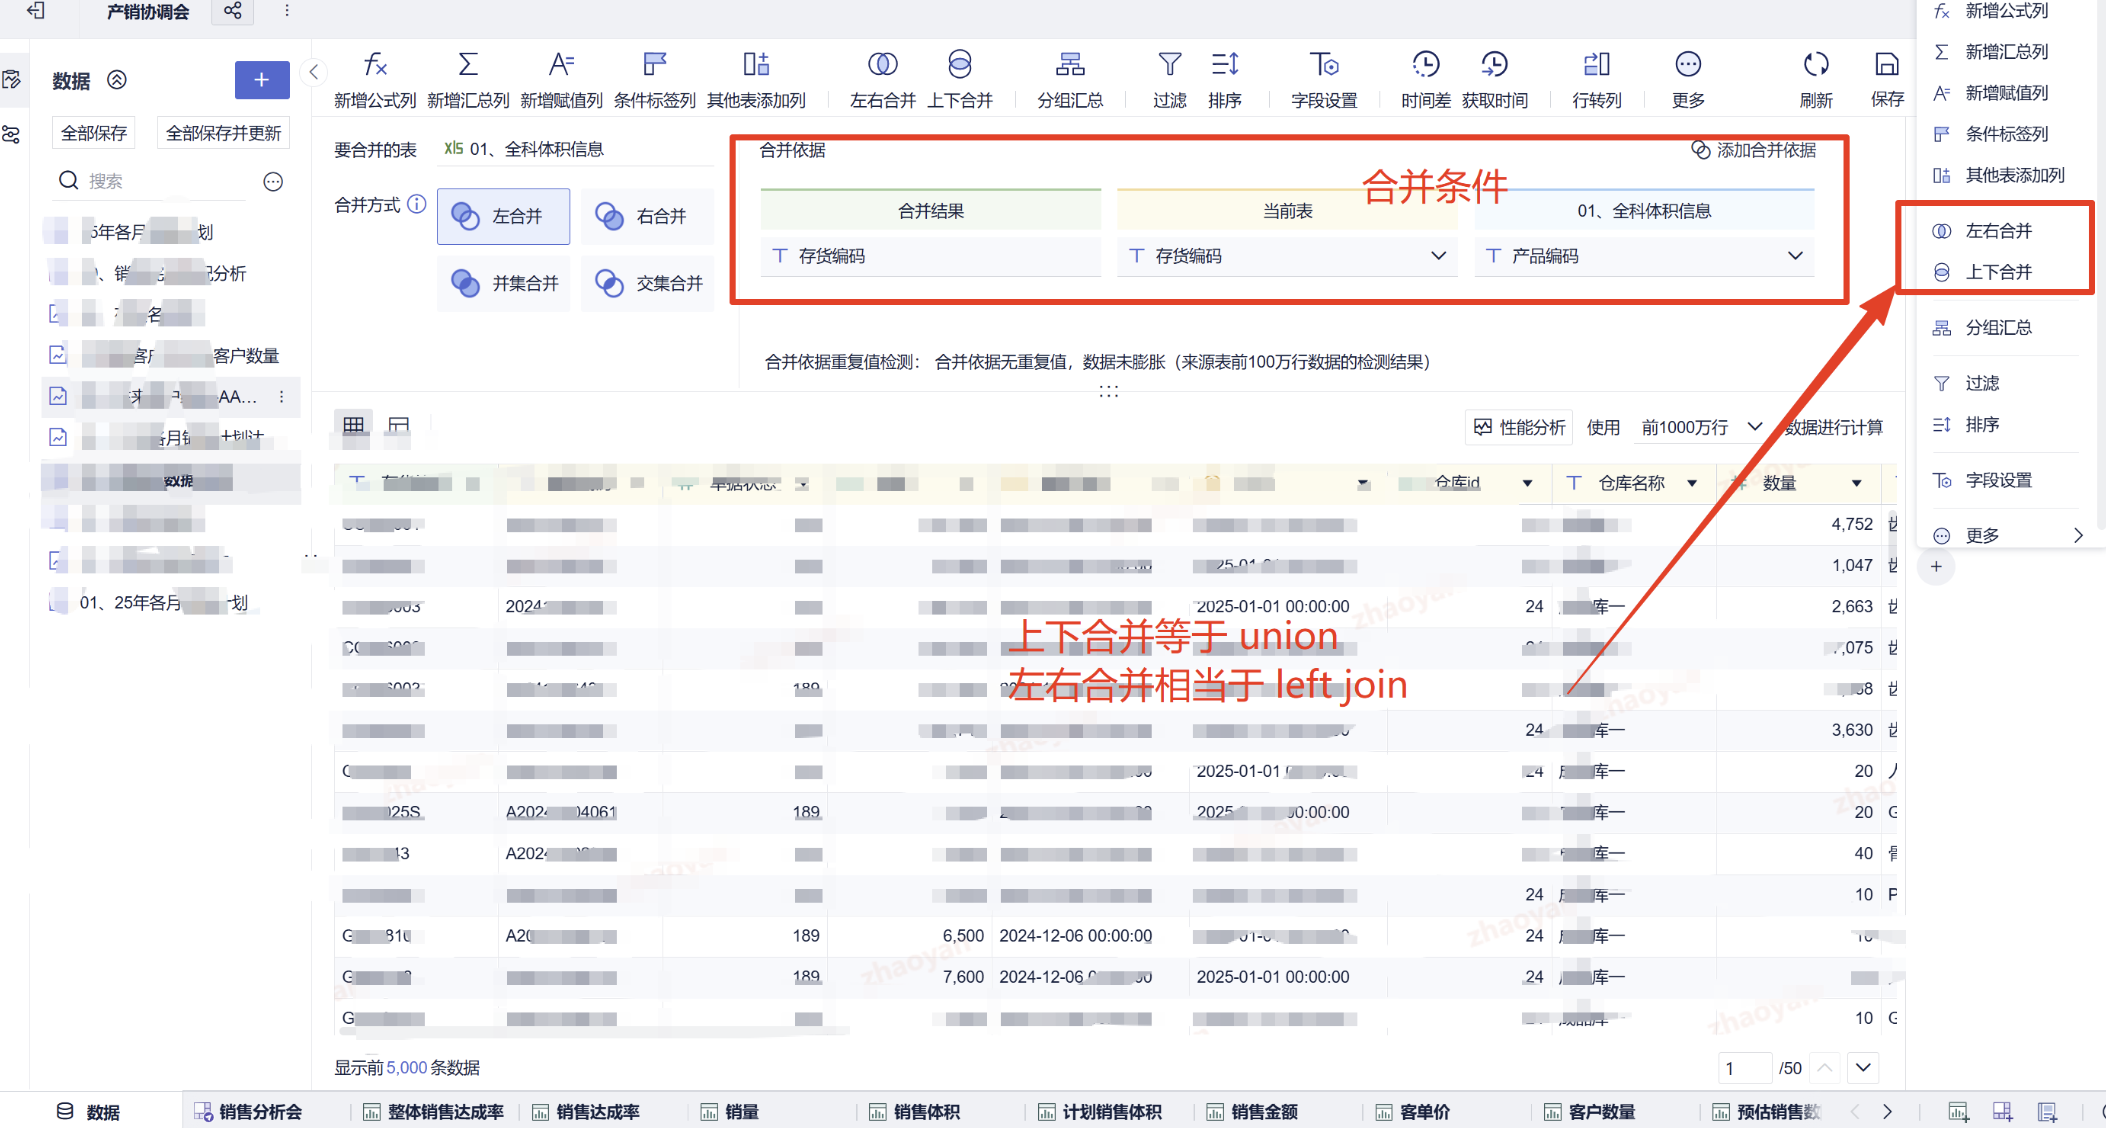Switch to the header-only view icon
This screenshot has height=1128, width=2106.
399,426
